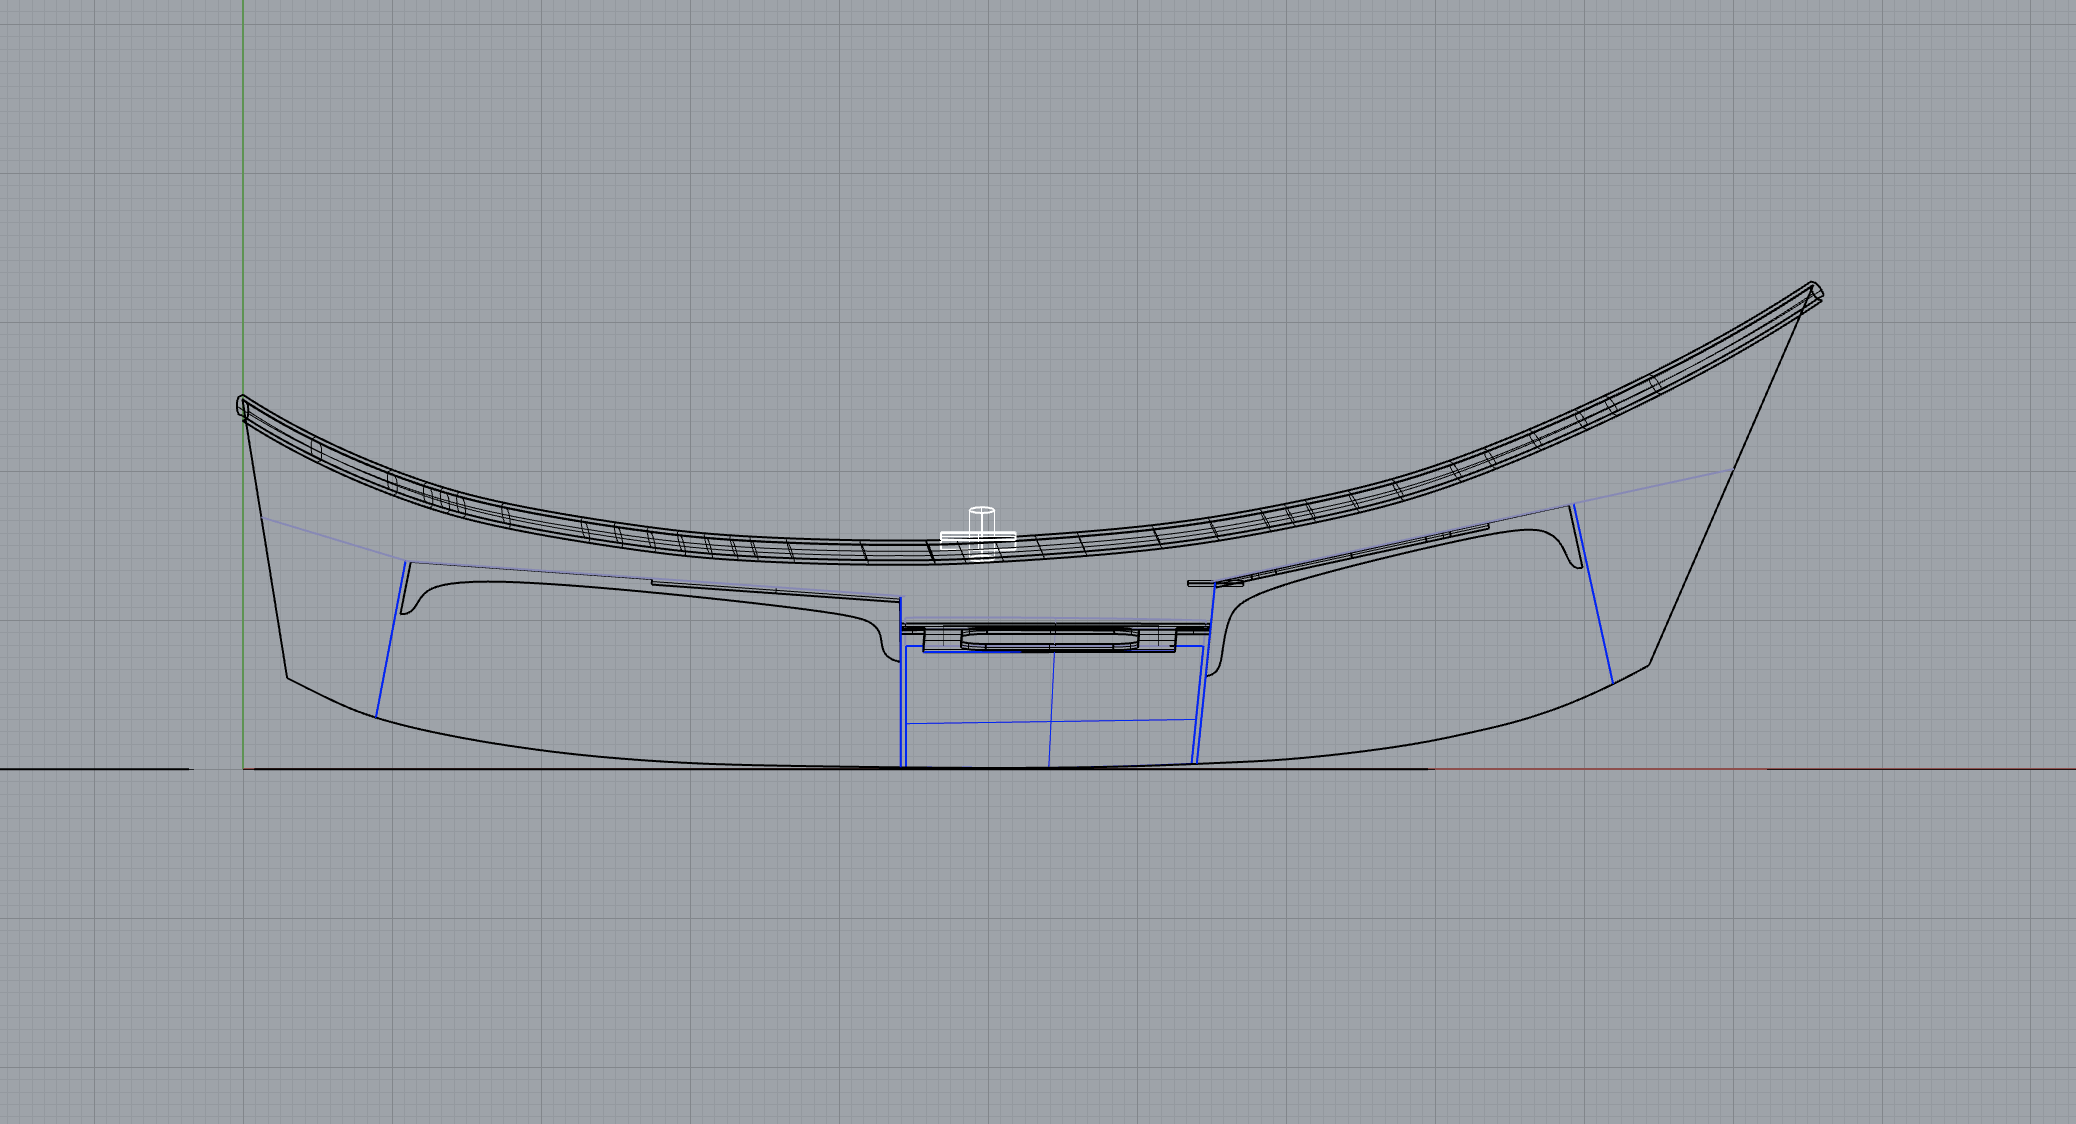Click the leftmost blue slanted section line
The width and height of the screenshot is (2076, 1124).
pyautogui.click(x=390, y=640)
